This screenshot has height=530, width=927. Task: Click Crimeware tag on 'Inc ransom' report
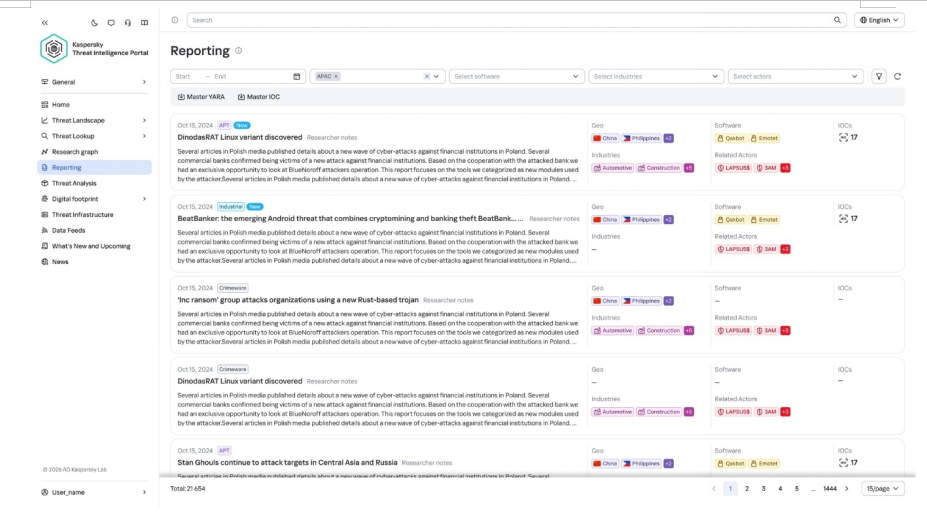[232, 288]
